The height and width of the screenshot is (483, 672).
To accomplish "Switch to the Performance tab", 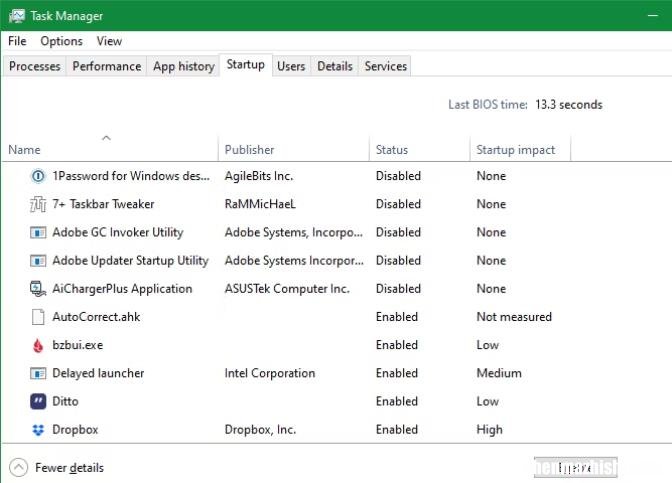I will coord(107,66).
